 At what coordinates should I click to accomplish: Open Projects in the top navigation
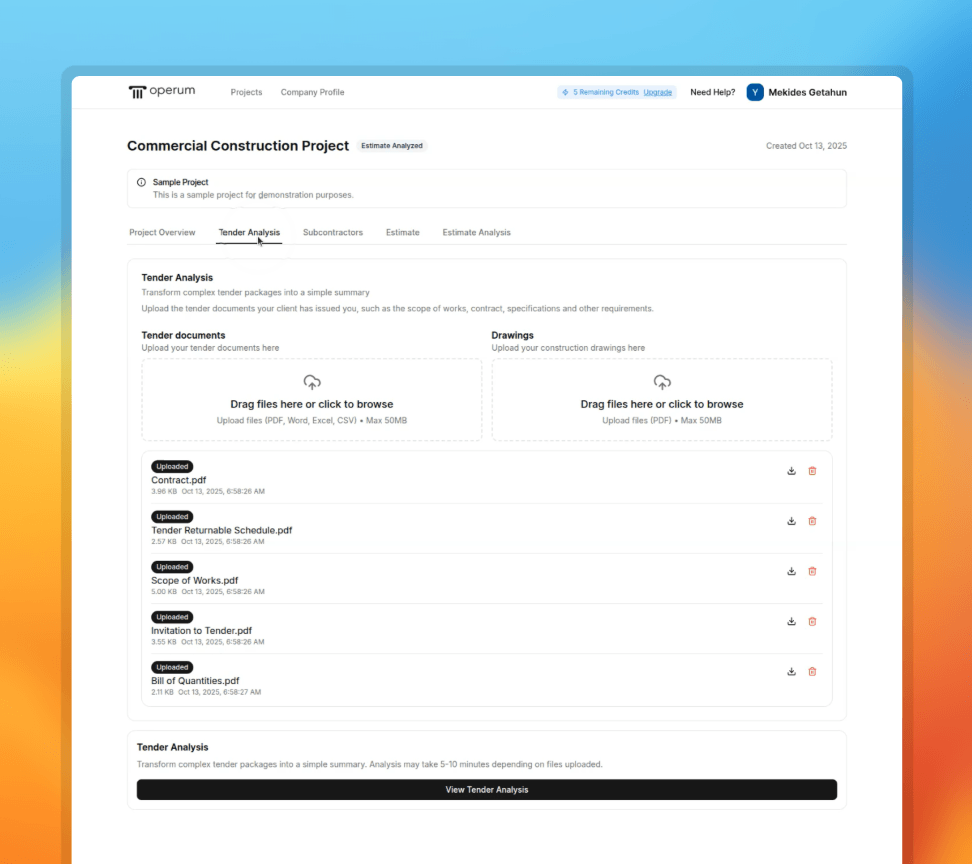[x=246, y=92]
